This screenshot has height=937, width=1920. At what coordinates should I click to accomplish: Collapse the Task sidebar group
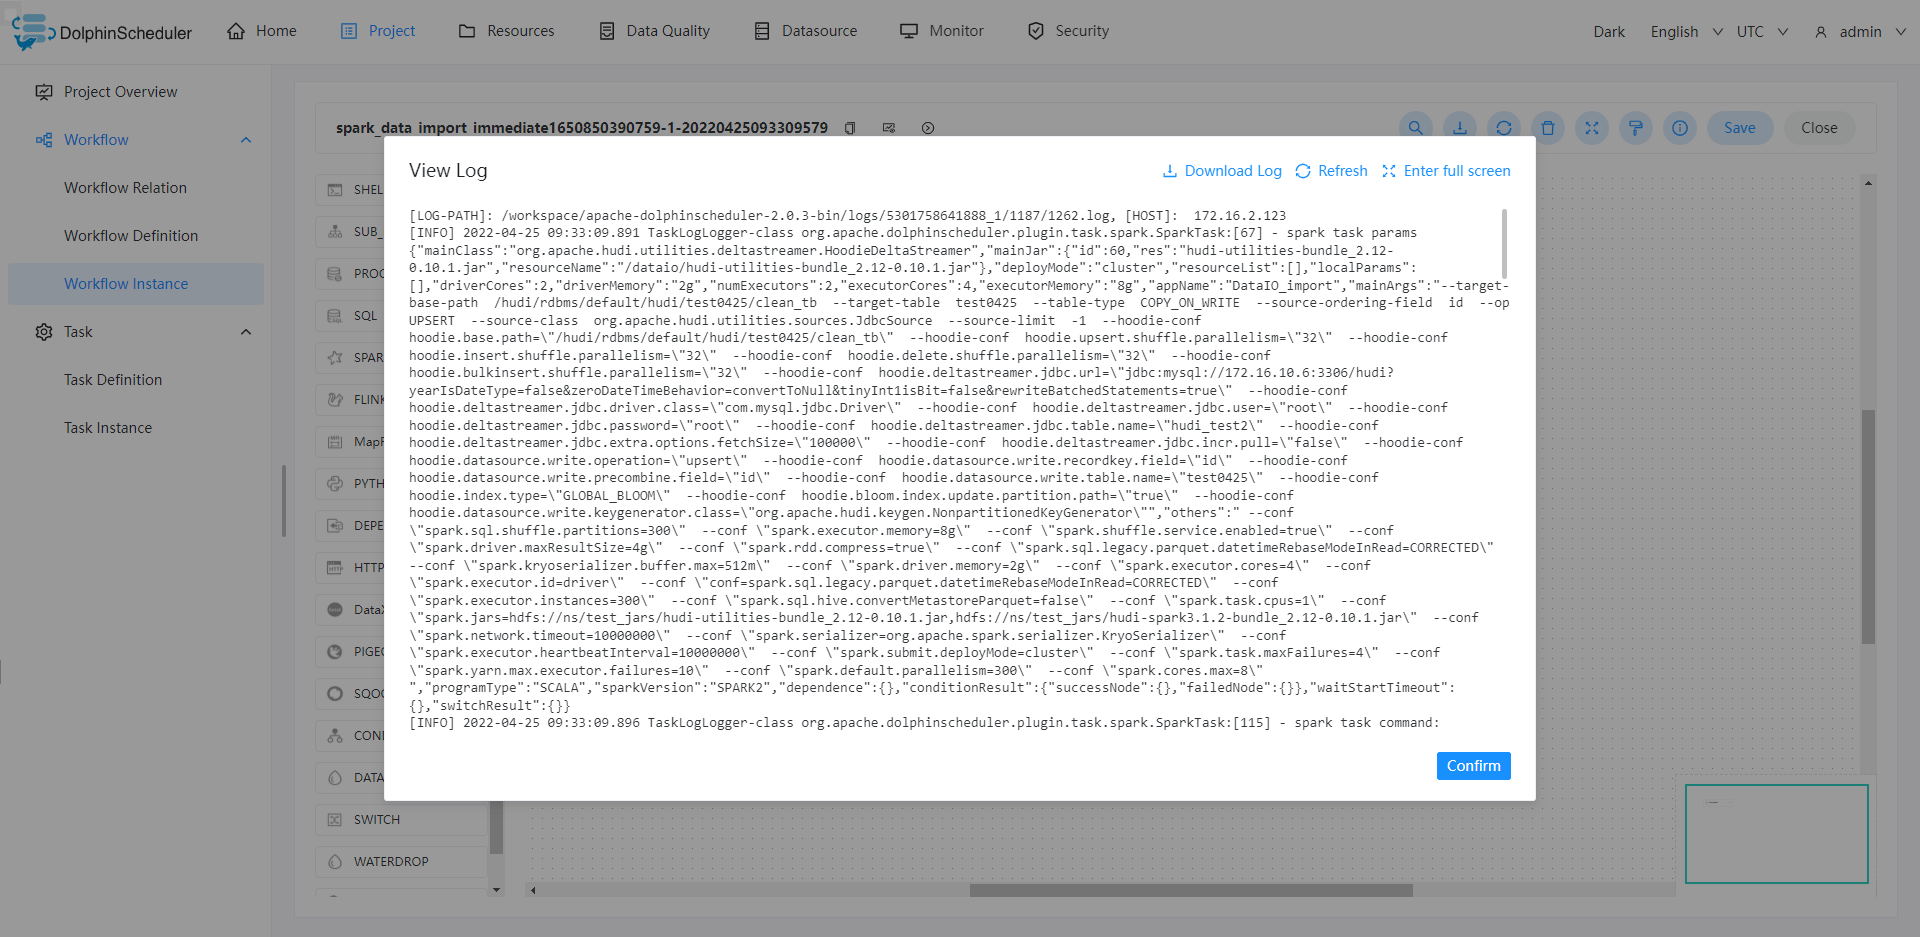[246, 332]
